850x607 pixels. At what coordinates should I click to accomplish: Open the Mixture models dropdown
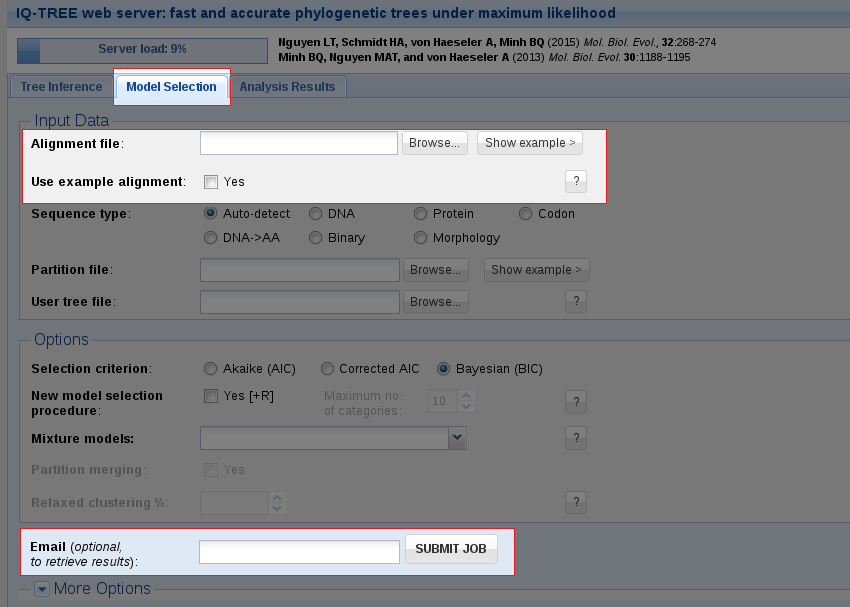pos(457,438)
